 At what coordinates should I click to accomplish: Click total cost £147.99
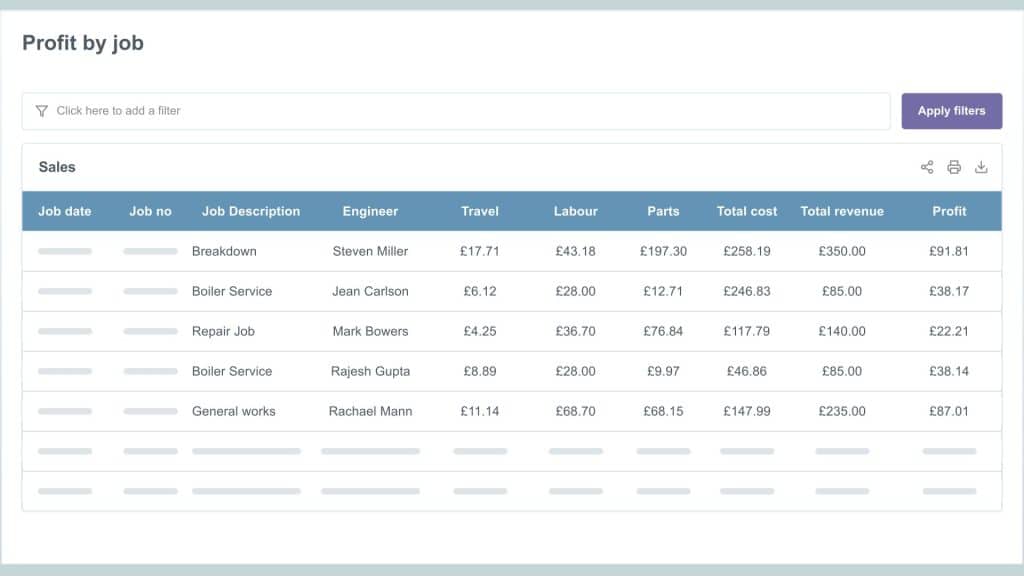tap(746, 411)
